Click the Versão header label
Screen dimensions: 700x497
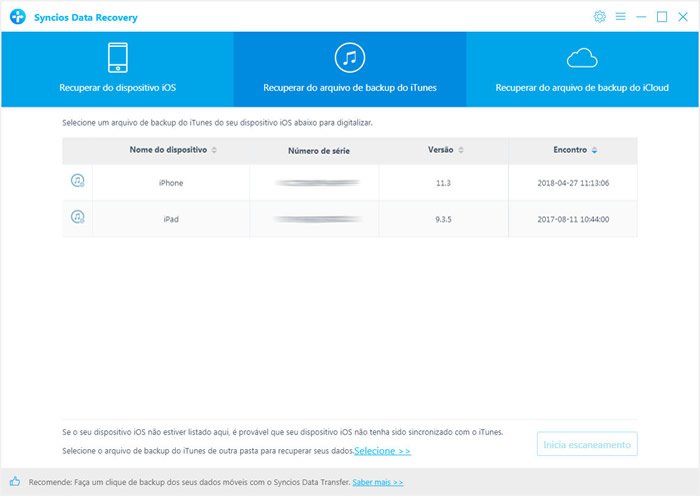tap(441, 150)
